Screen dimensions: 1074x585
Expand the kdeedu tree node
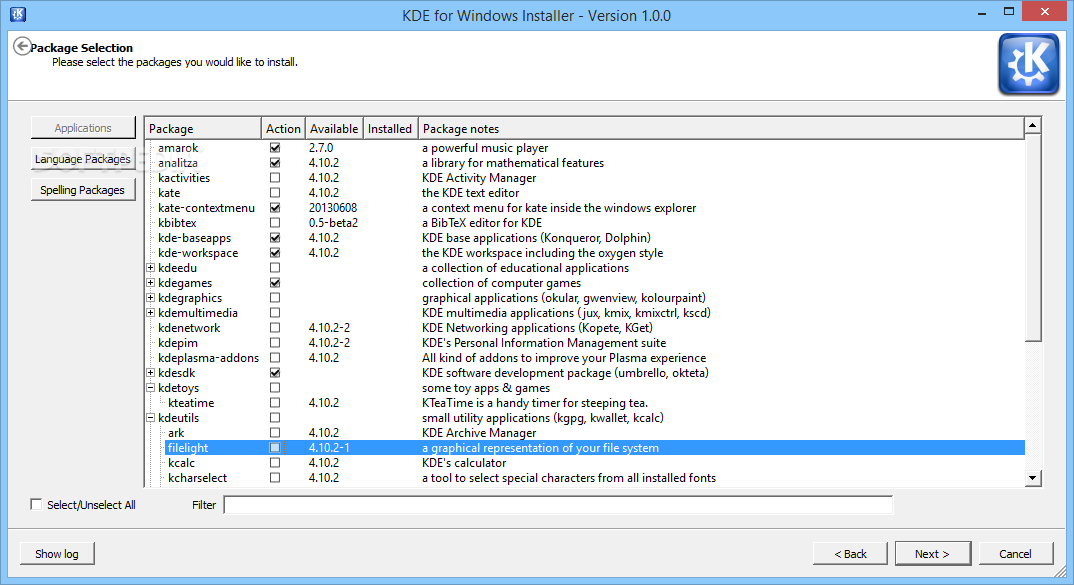click(x=151, y=268)
